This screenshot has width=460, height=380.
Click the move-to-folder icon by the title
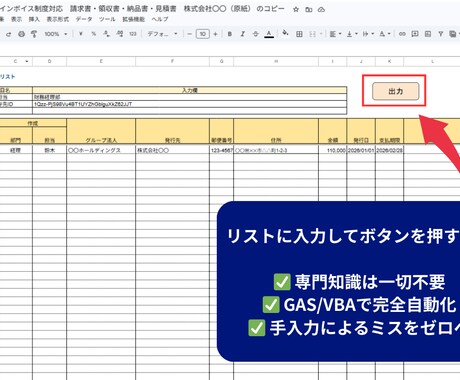(309, 9)
